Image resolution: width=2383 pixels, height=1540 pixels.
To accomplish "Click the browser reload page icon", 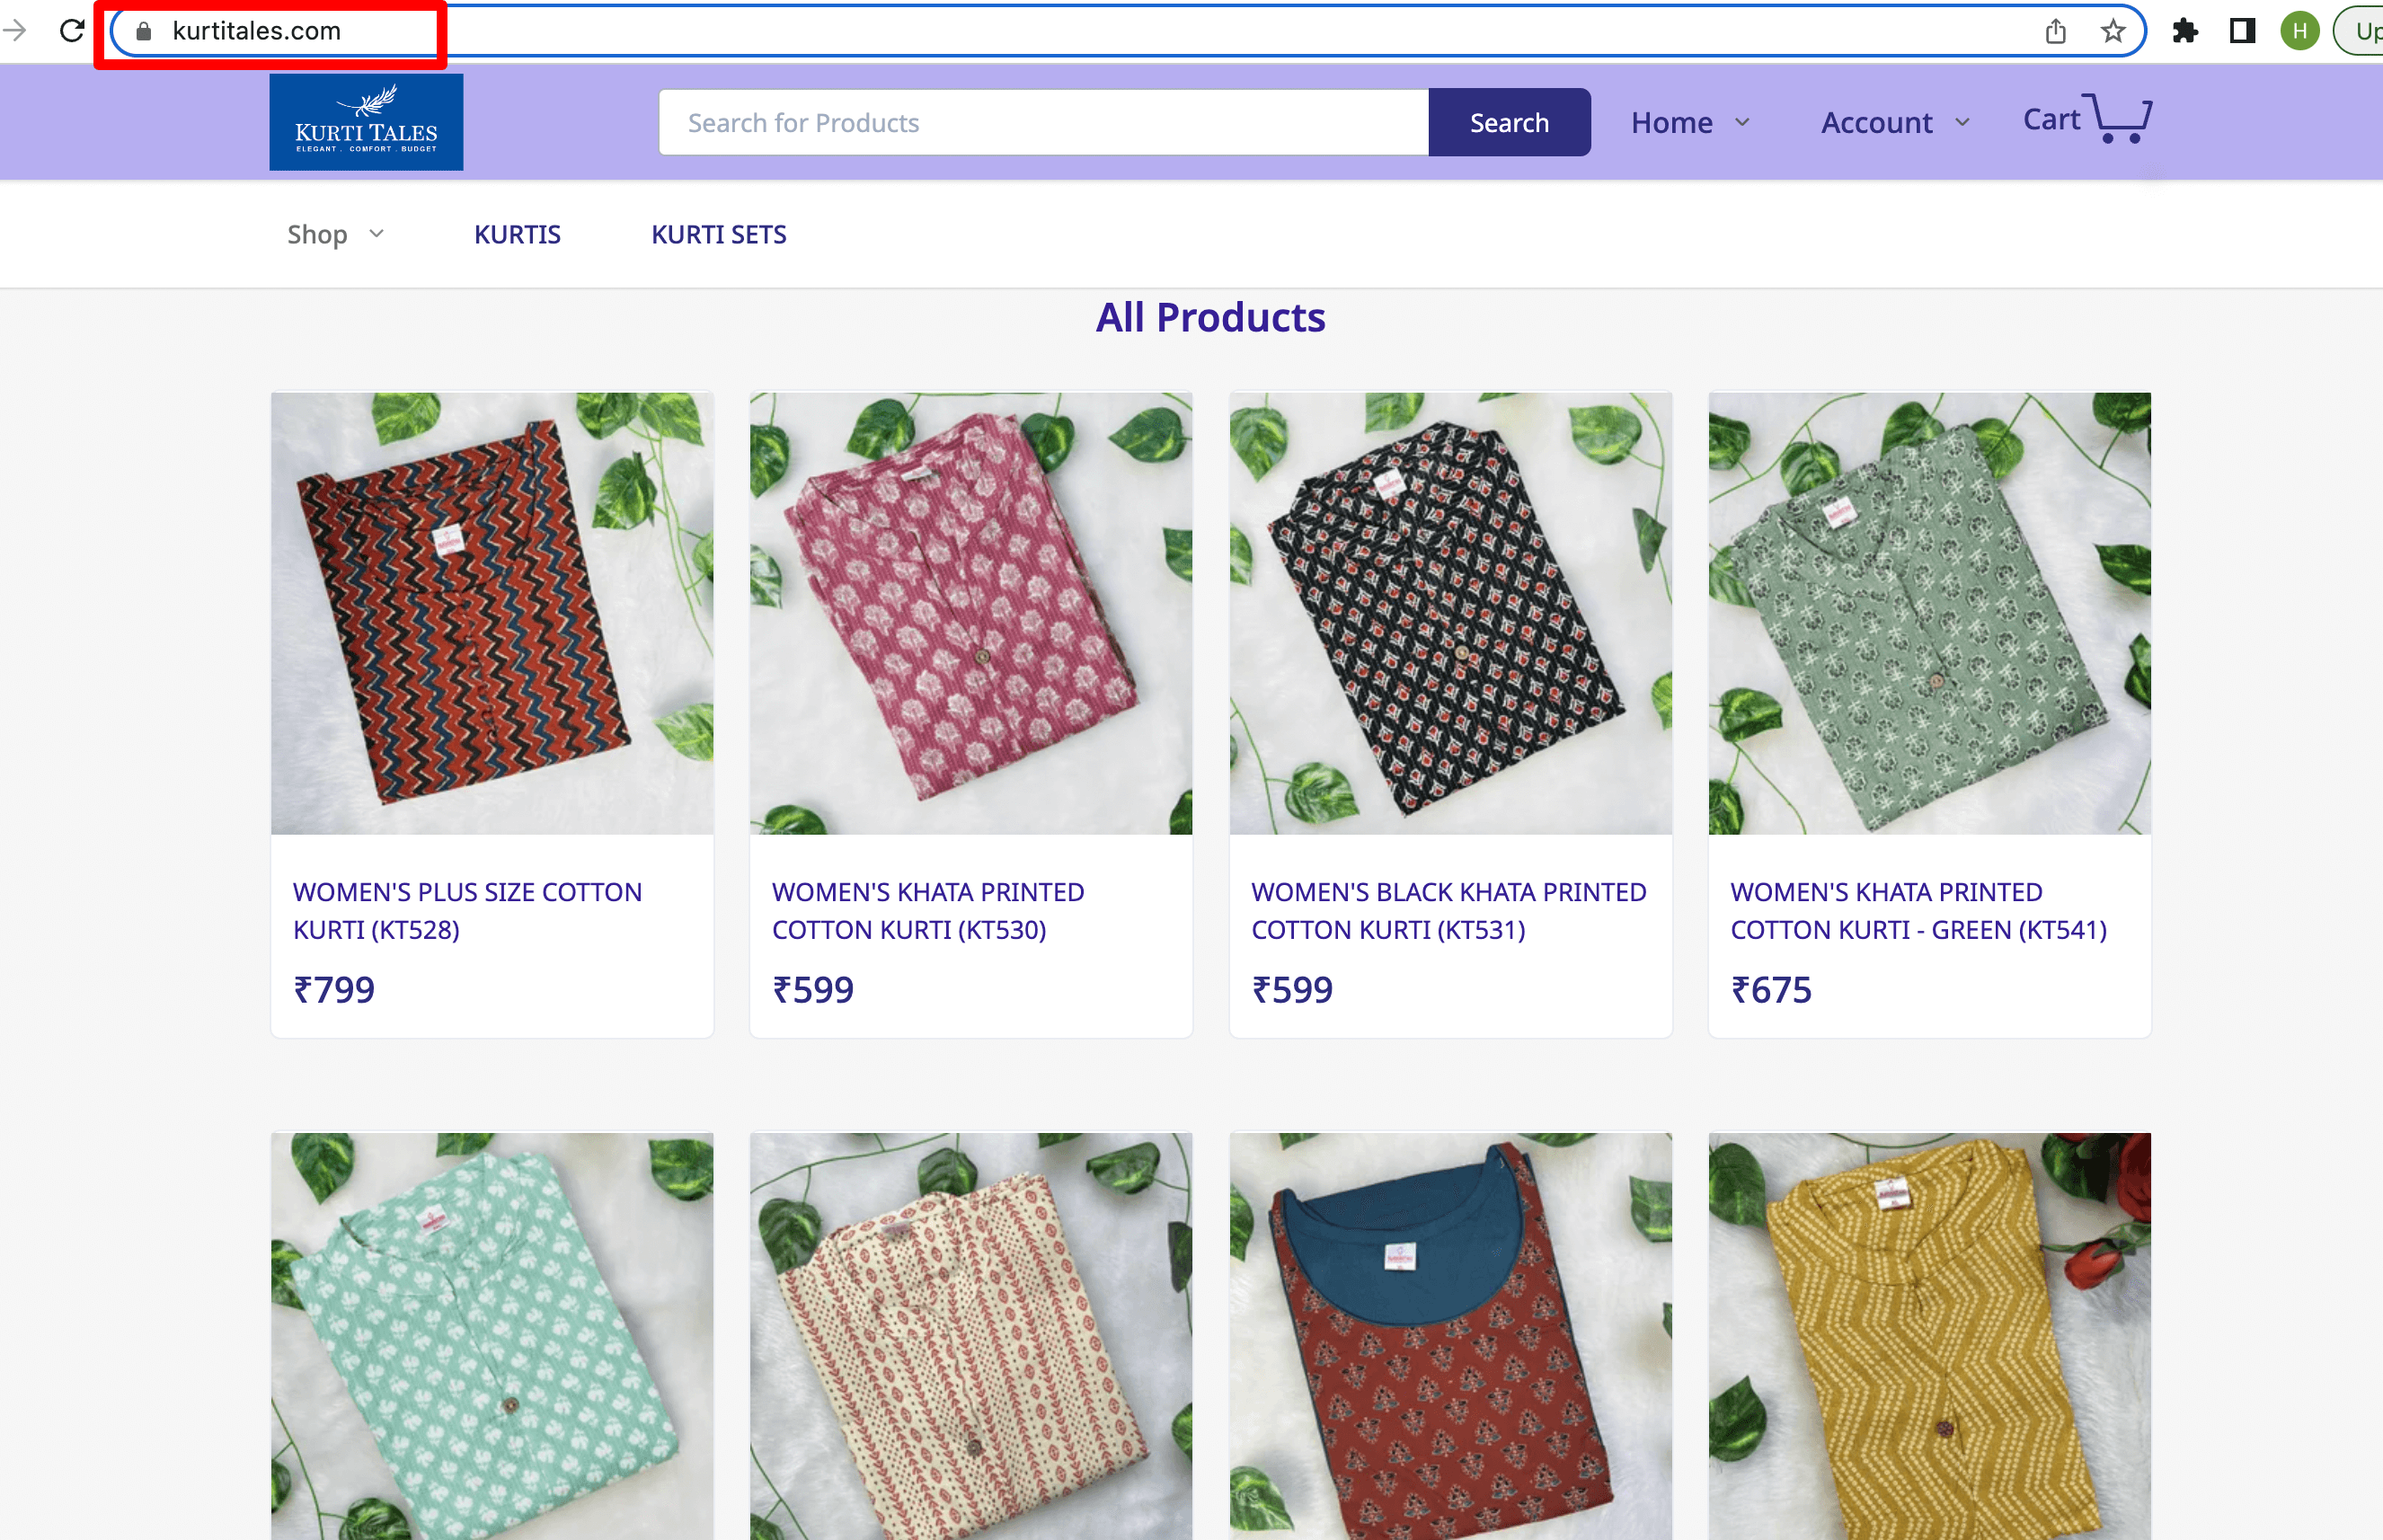I will coord(72,30).
